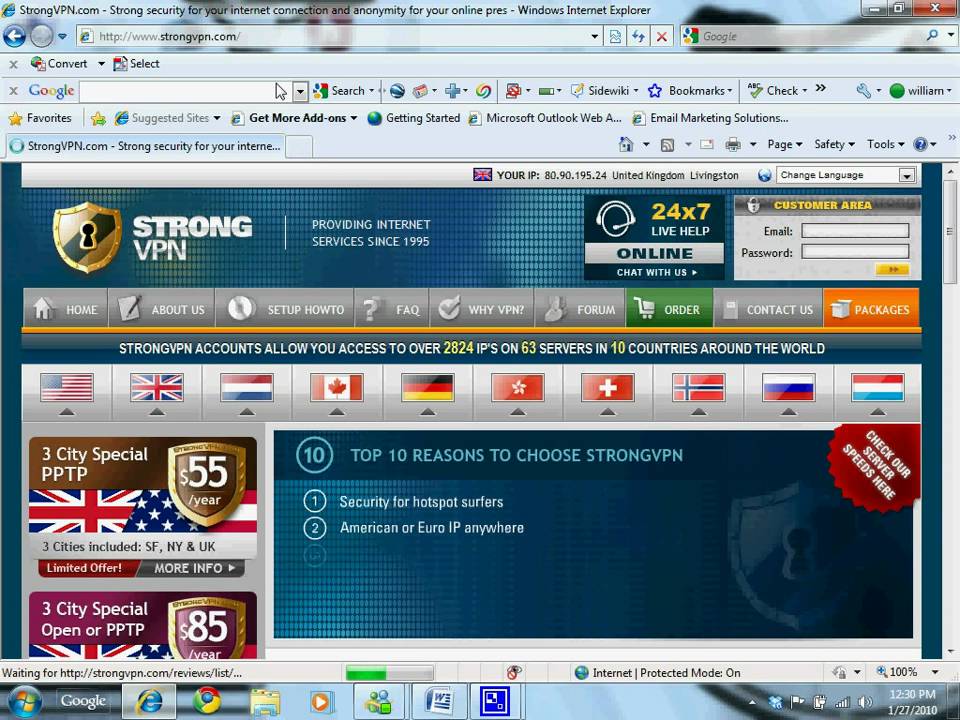
Task: Click the $85 3 City Special banner
Action: 143,624
